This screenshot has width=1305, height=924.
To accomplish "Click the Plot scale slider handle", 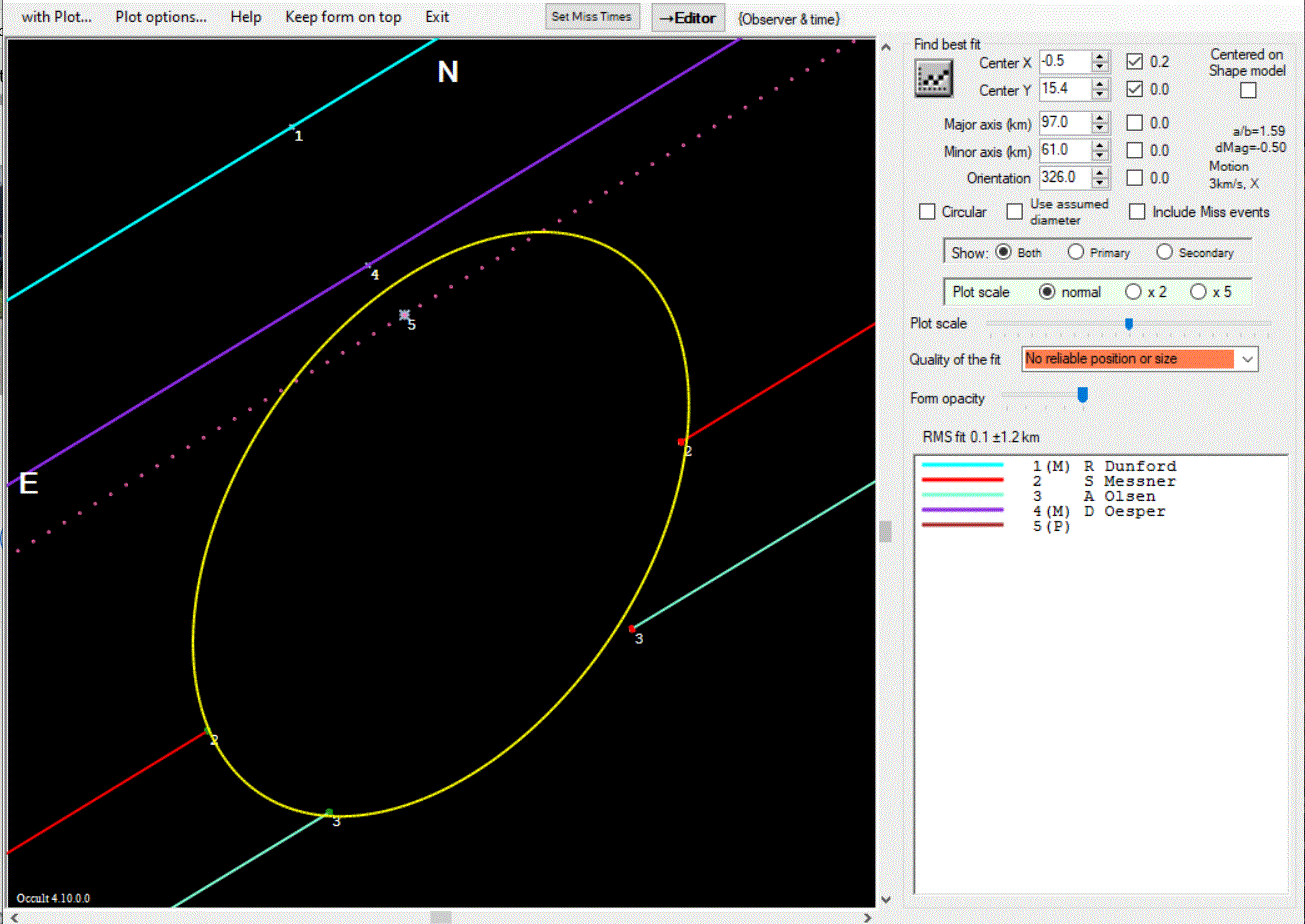I will tap(1129, 323).
